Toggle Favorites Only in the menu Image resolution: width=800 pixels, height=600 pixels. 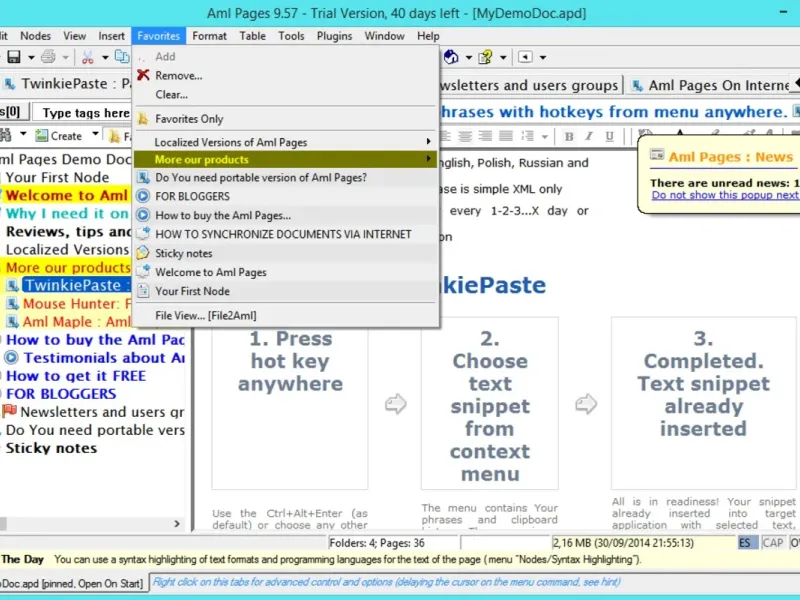click(286, 119)
